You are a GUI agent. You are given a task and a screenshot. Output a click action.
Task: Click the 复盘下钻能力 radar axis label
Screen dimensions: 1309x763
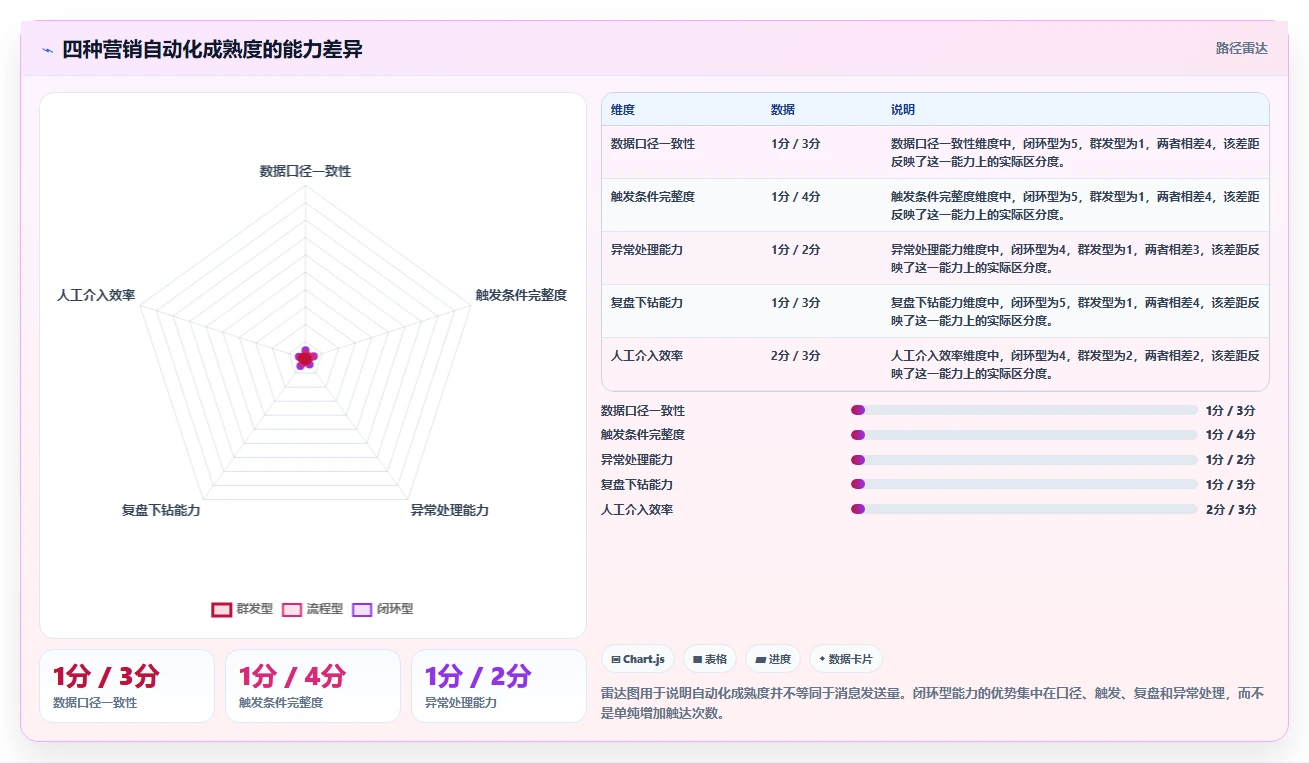click(x=161, y=510)
